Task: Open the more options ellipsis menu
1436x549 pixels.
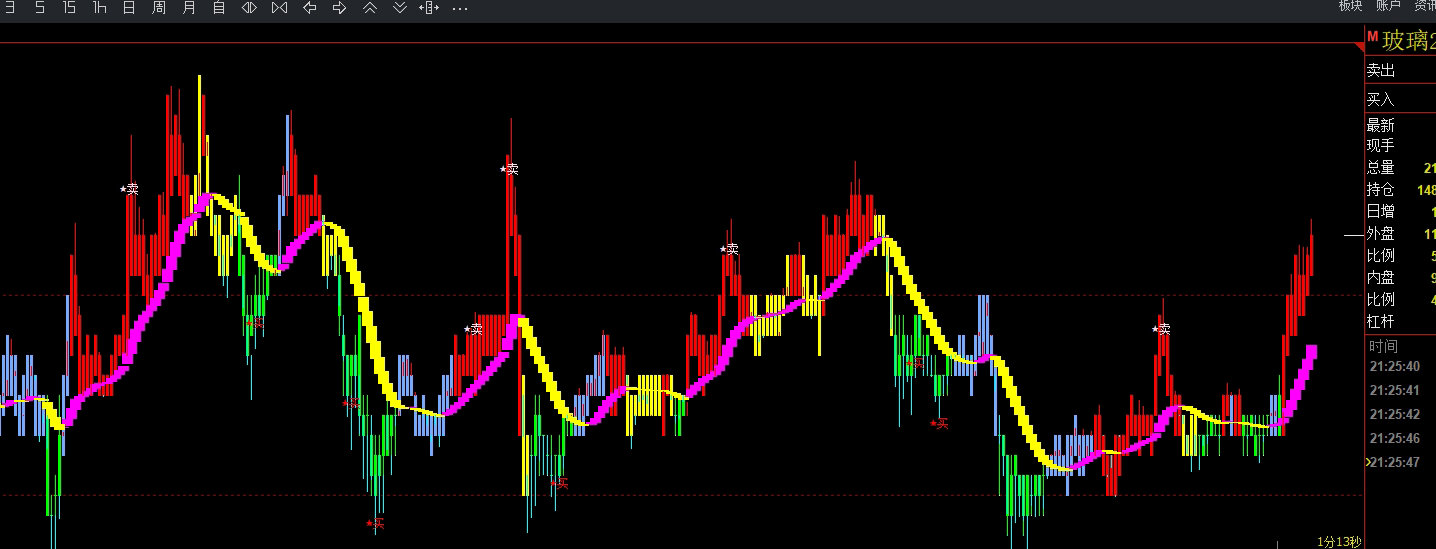Action: coord(460,8)
